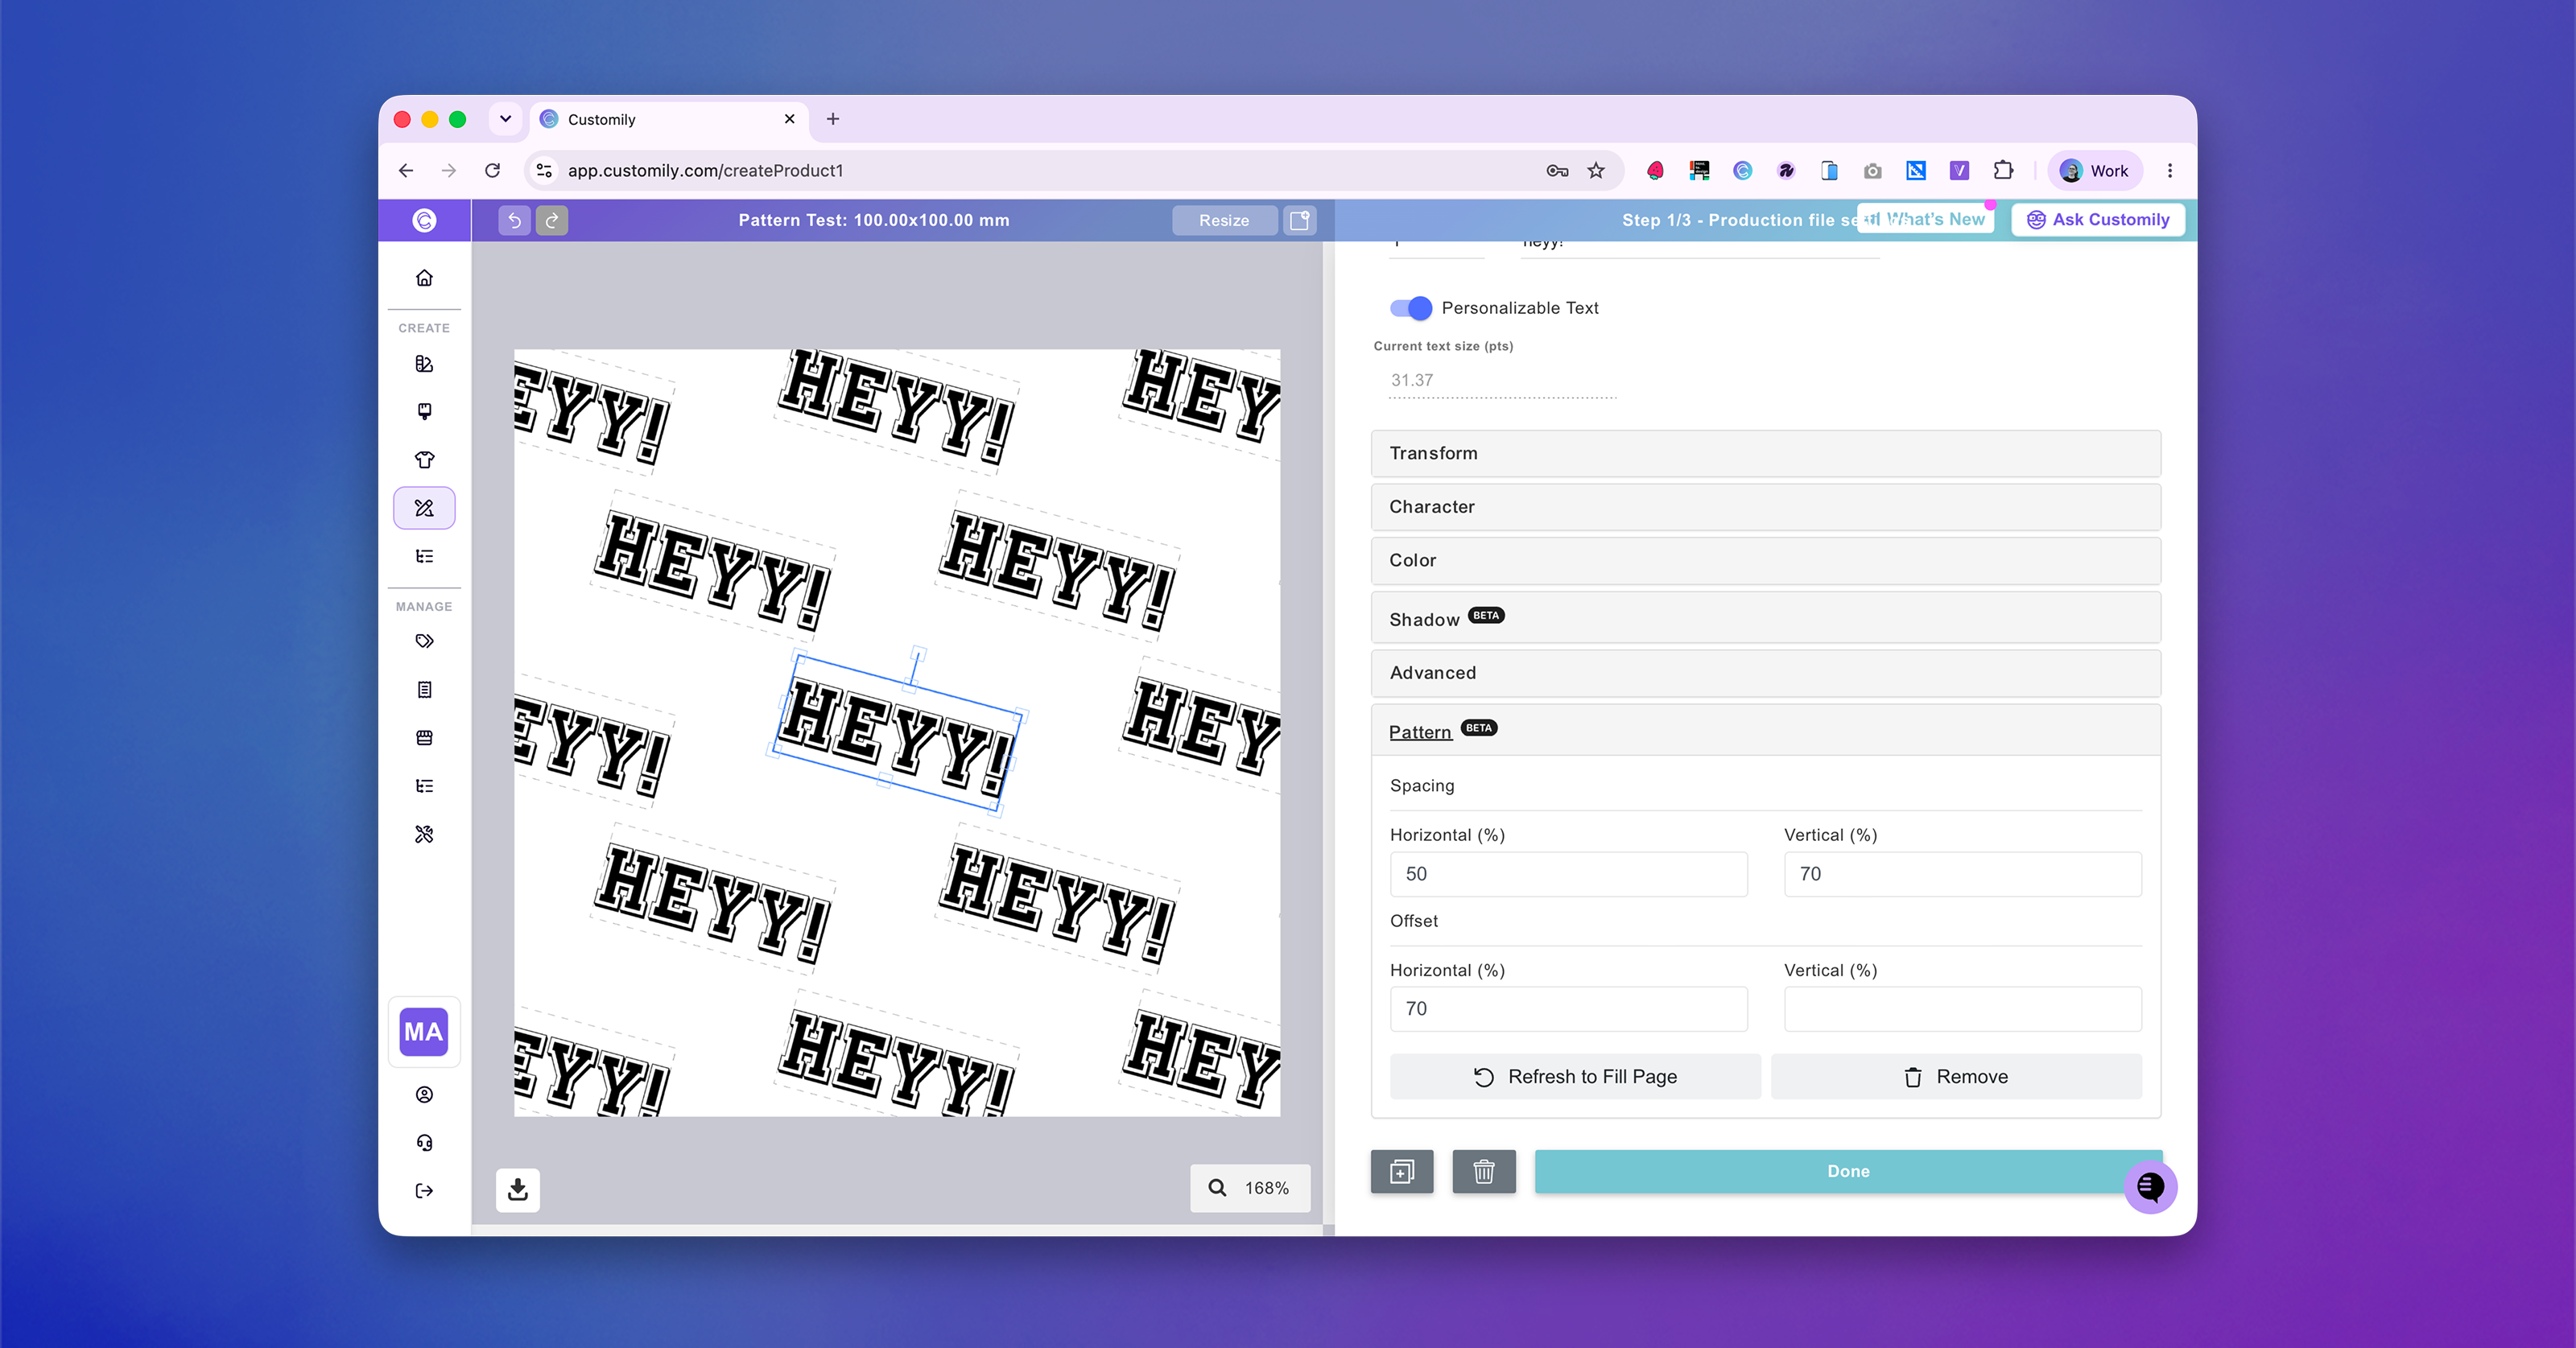Focus the empty Offset Vertical (%) field
The width and height of the screenshot is (2576, 1348).
click(x=1962, y=1009)
